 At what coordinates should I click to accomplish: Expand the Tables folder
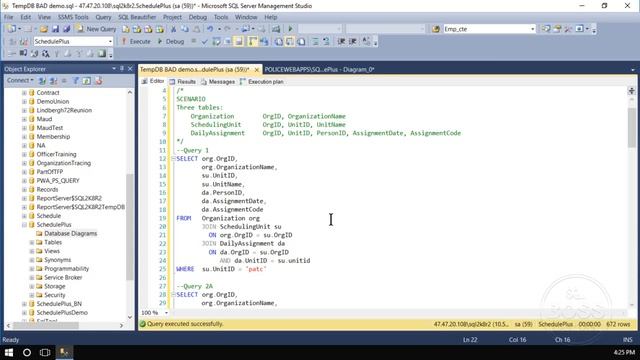32,242
